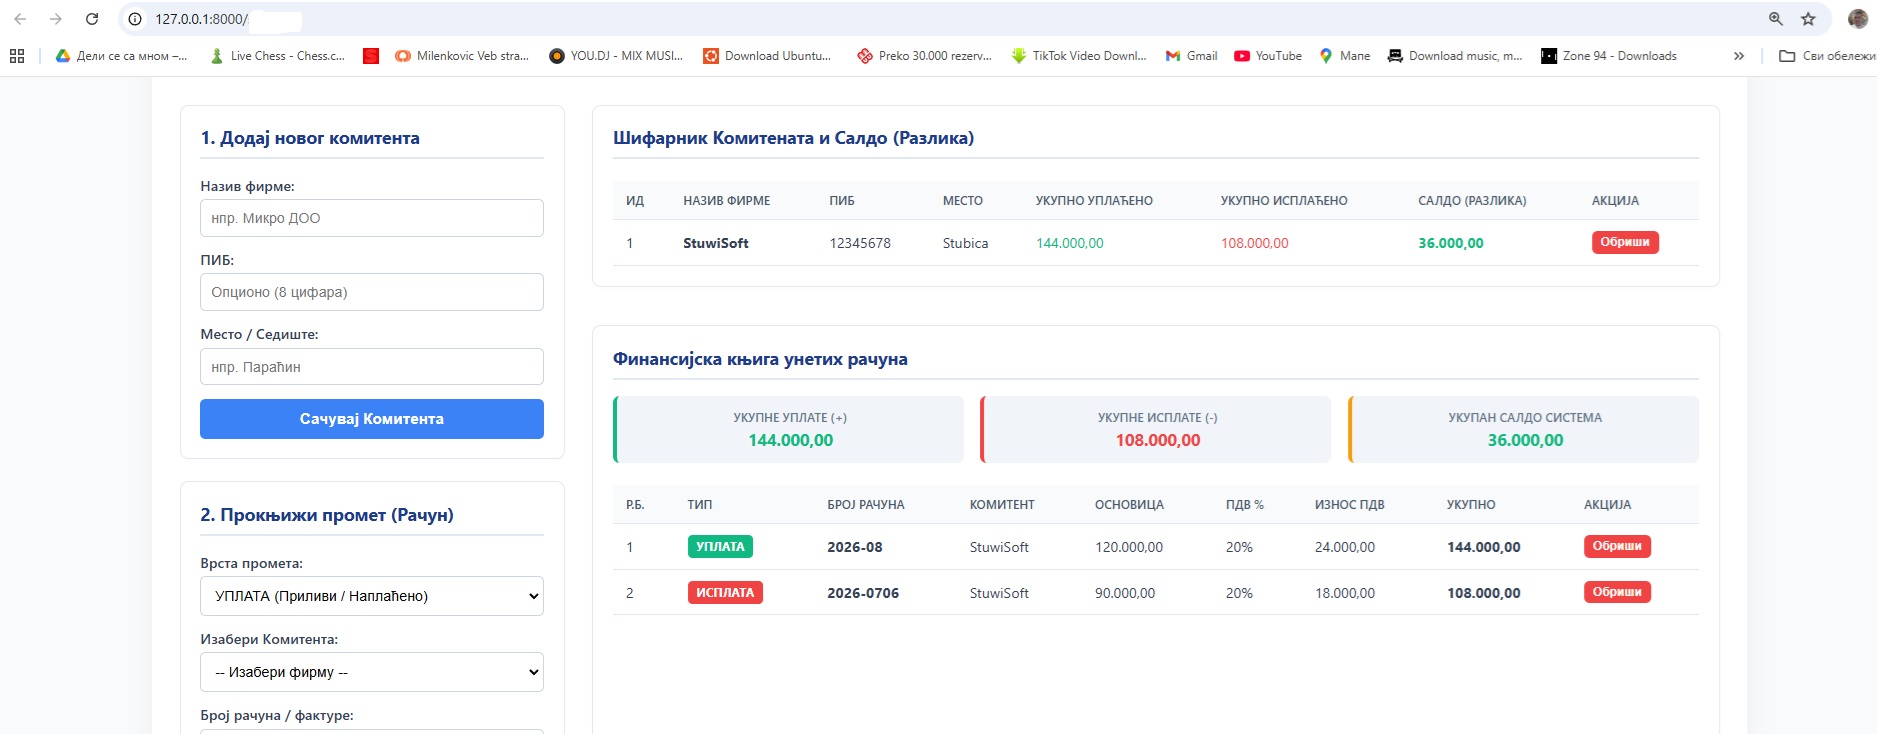Screen dimensions: 1877x734
Task: Go back with the browser back arrow
Action: 20,19
